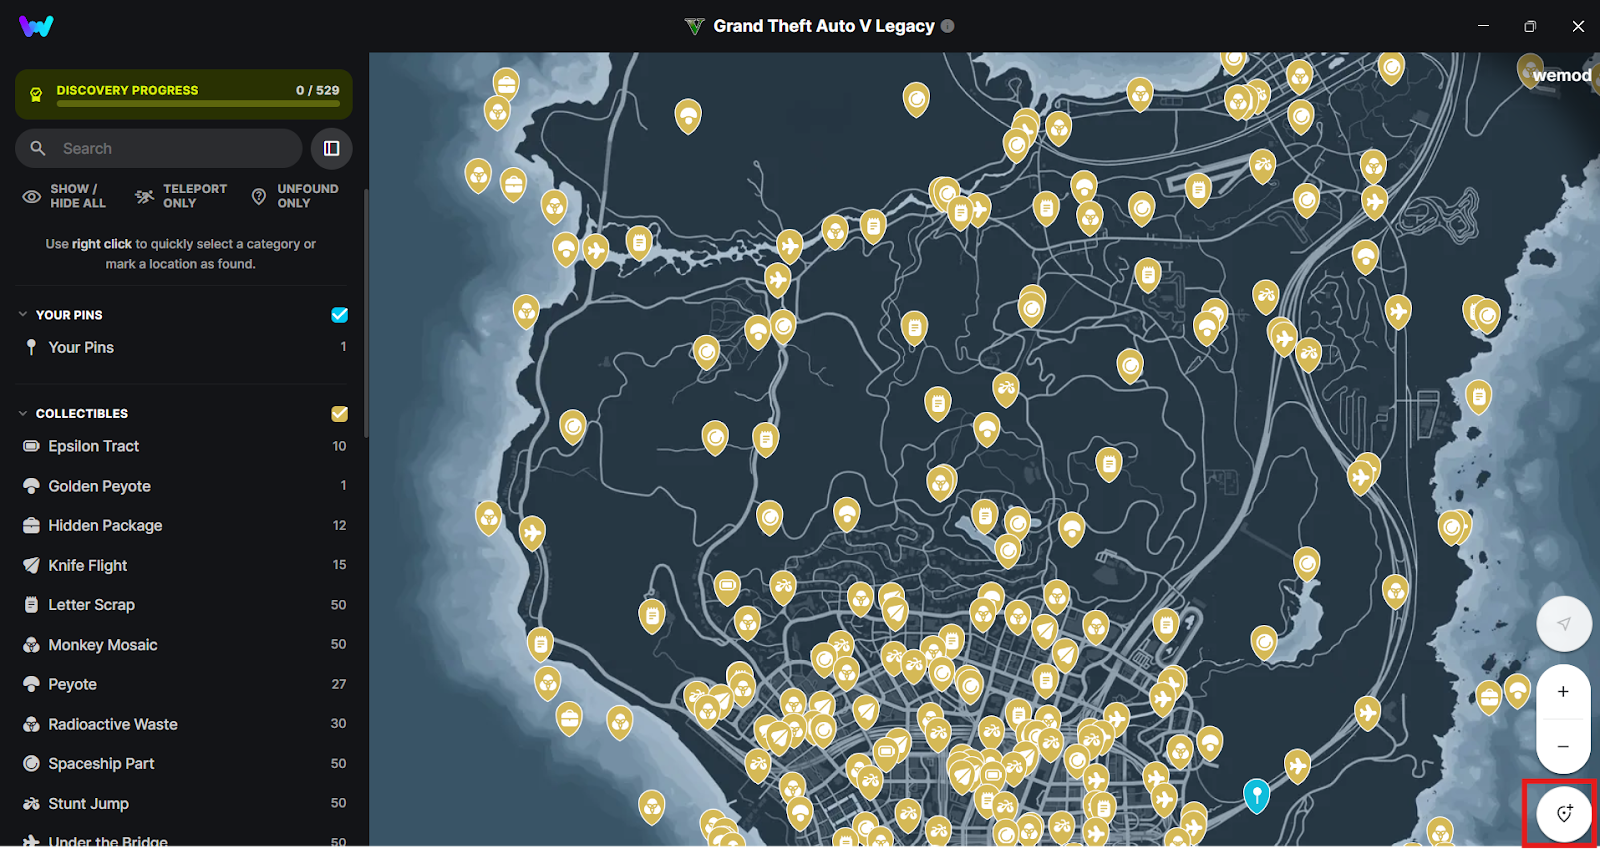Zoom out using the minus button

1563,746
